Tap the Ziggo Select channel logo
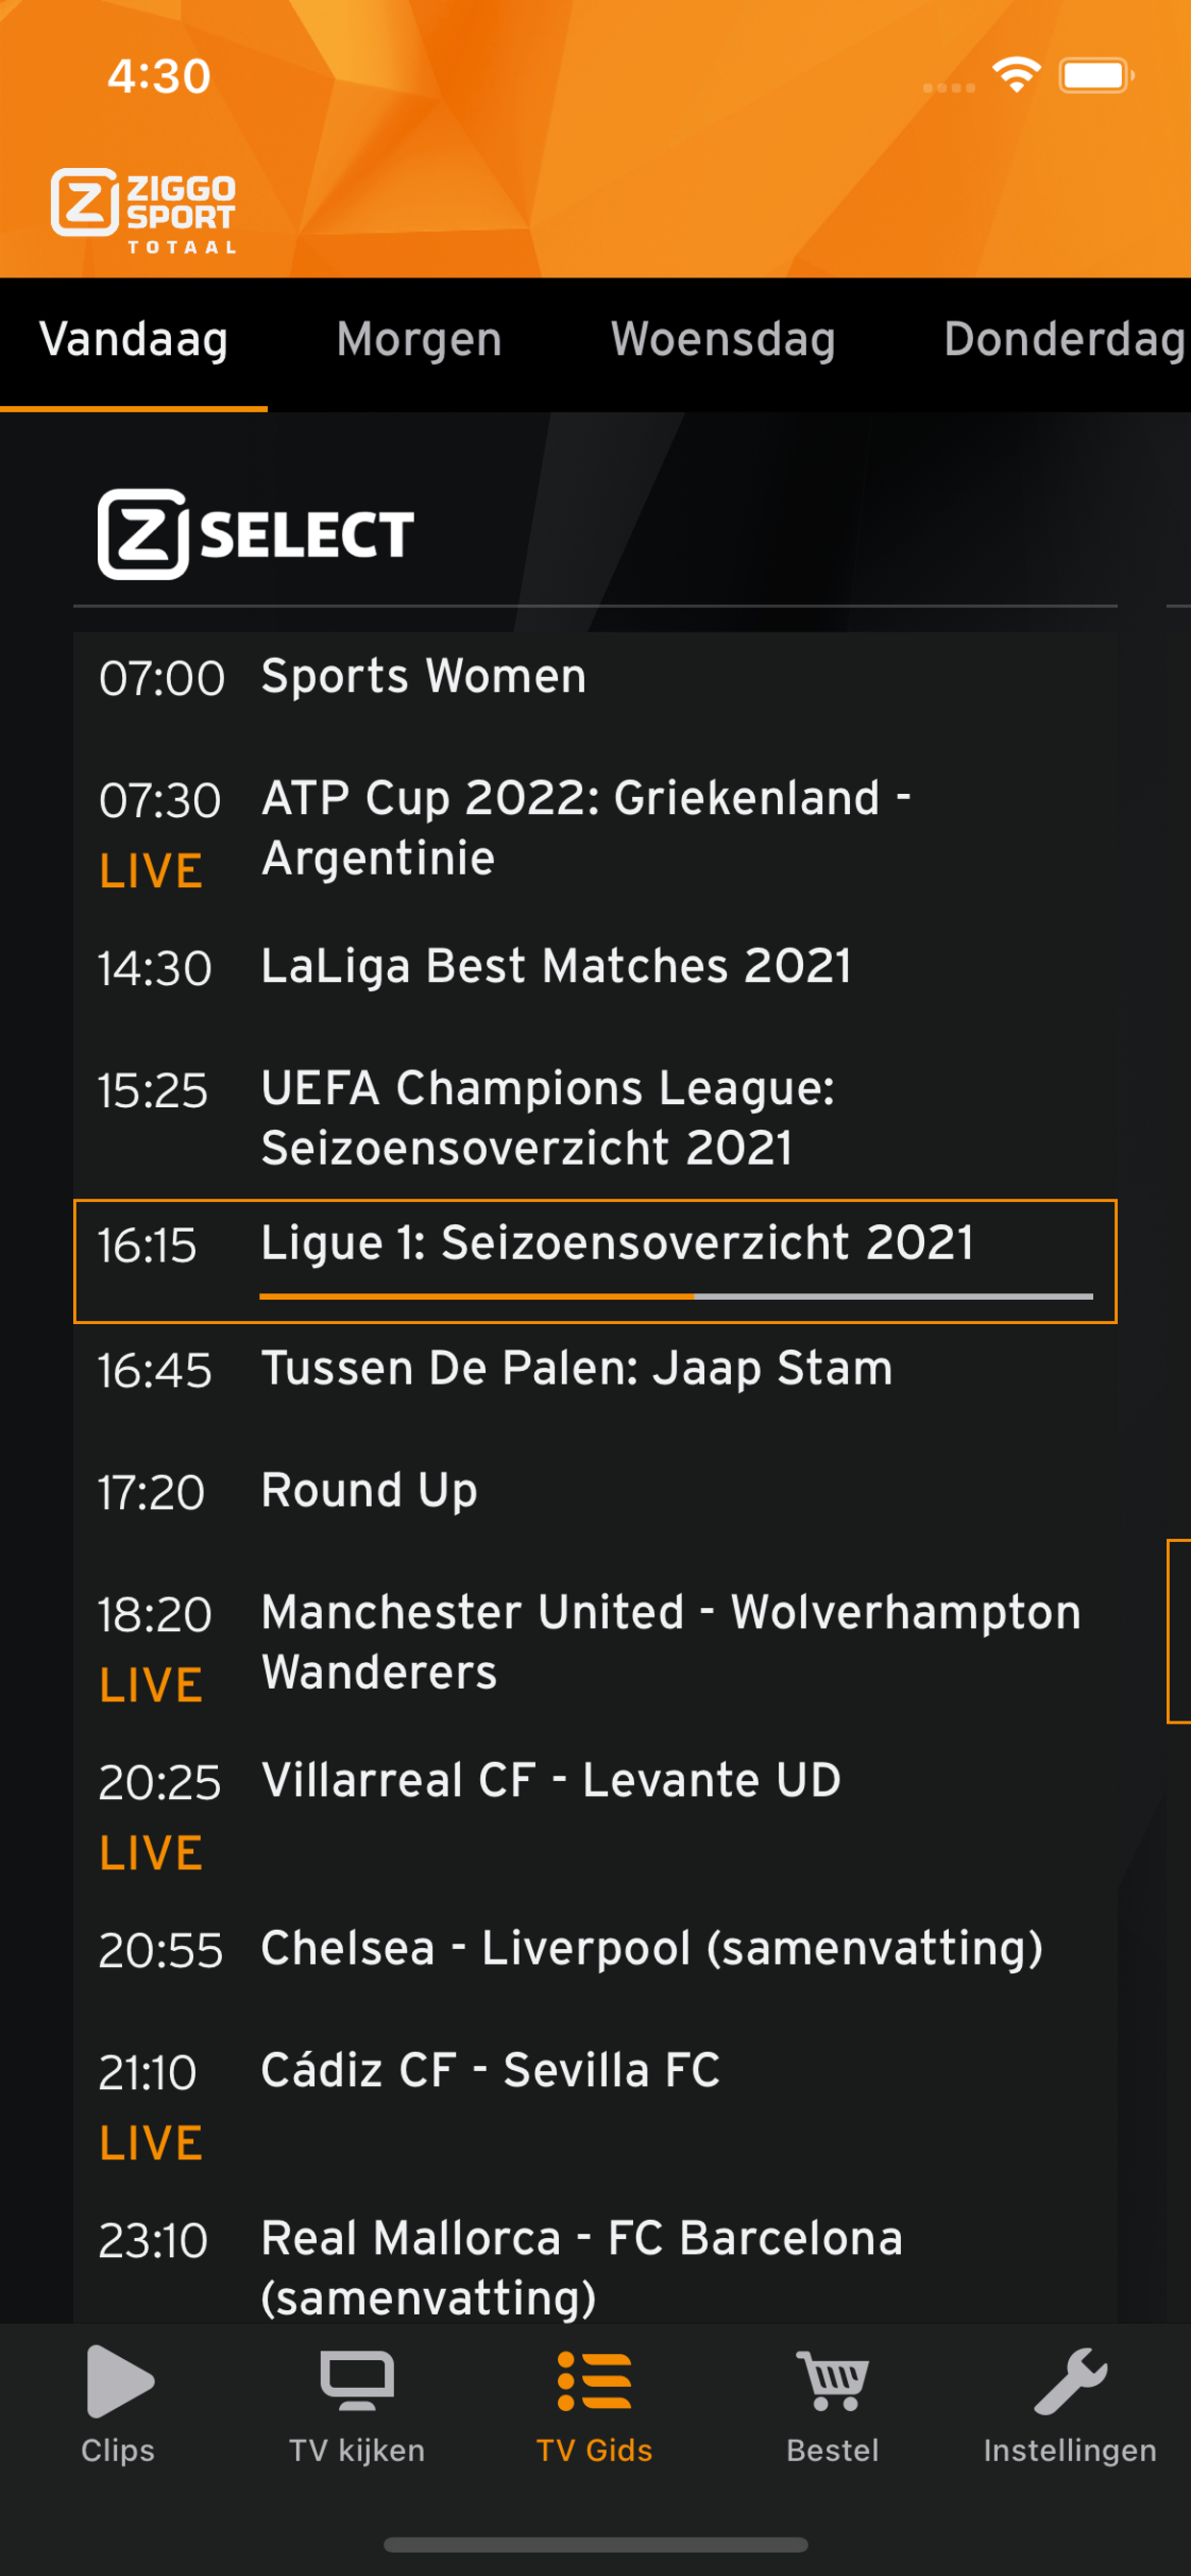Viewport: 1191px width, 2576px height. pos(256,534)
